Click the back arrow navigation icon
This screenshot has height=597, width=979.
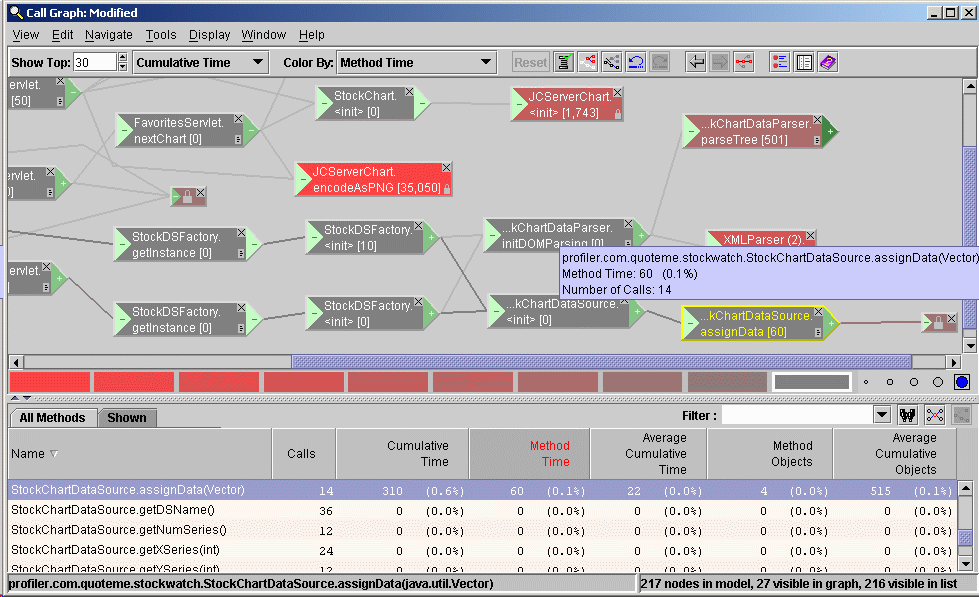click(696, 63)
